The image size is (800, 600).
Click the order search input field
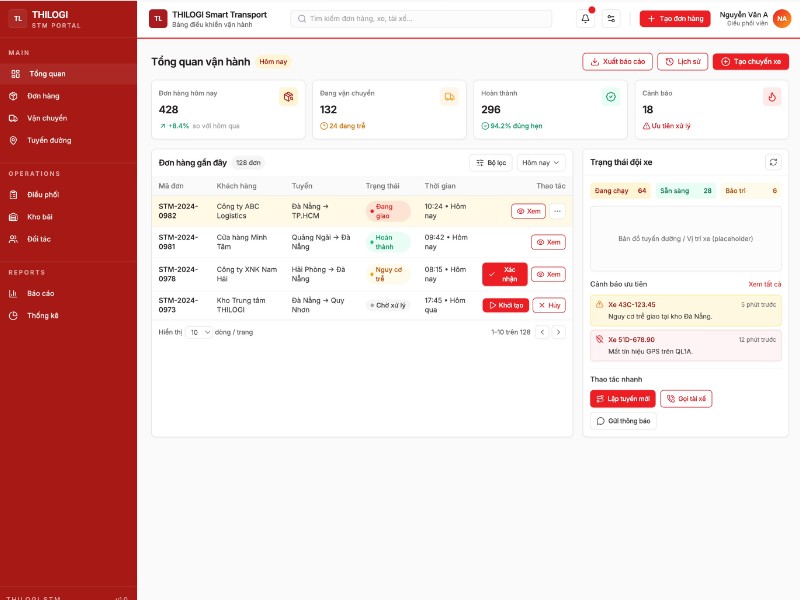click(x=421, y=18)
